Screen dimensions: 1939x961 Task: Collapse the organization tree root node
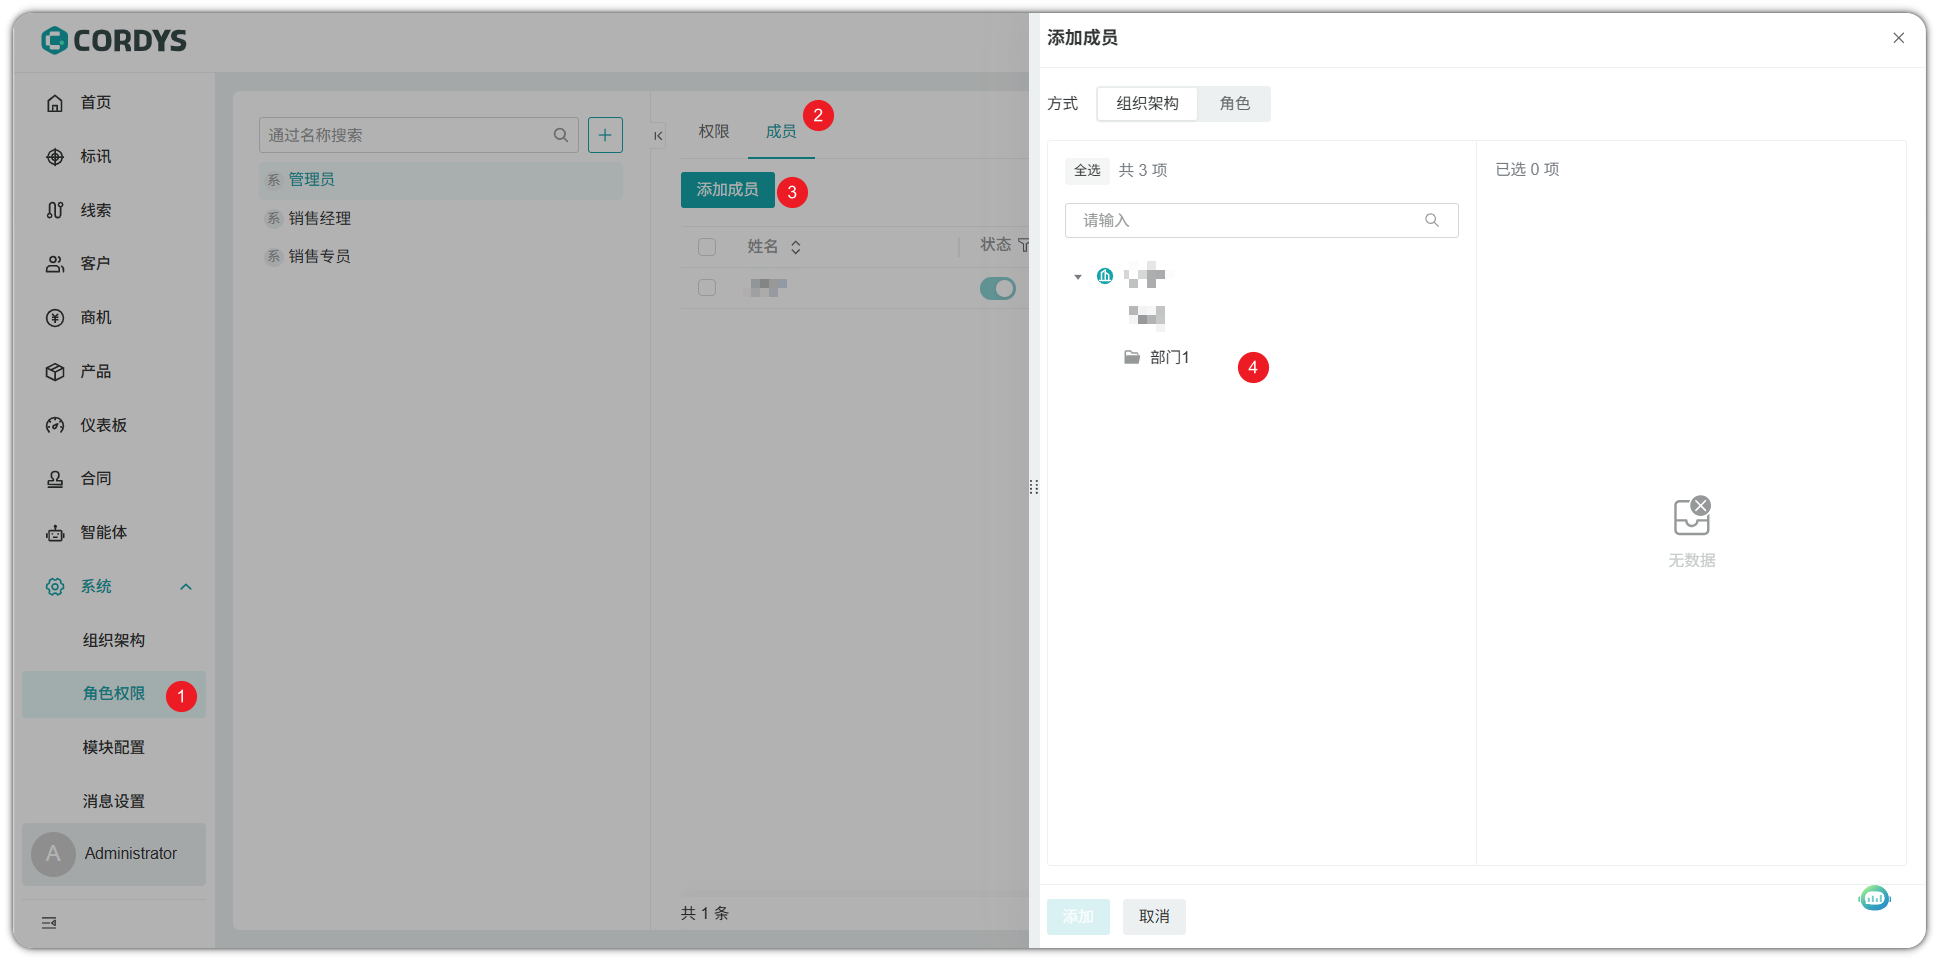point(1078,277)
